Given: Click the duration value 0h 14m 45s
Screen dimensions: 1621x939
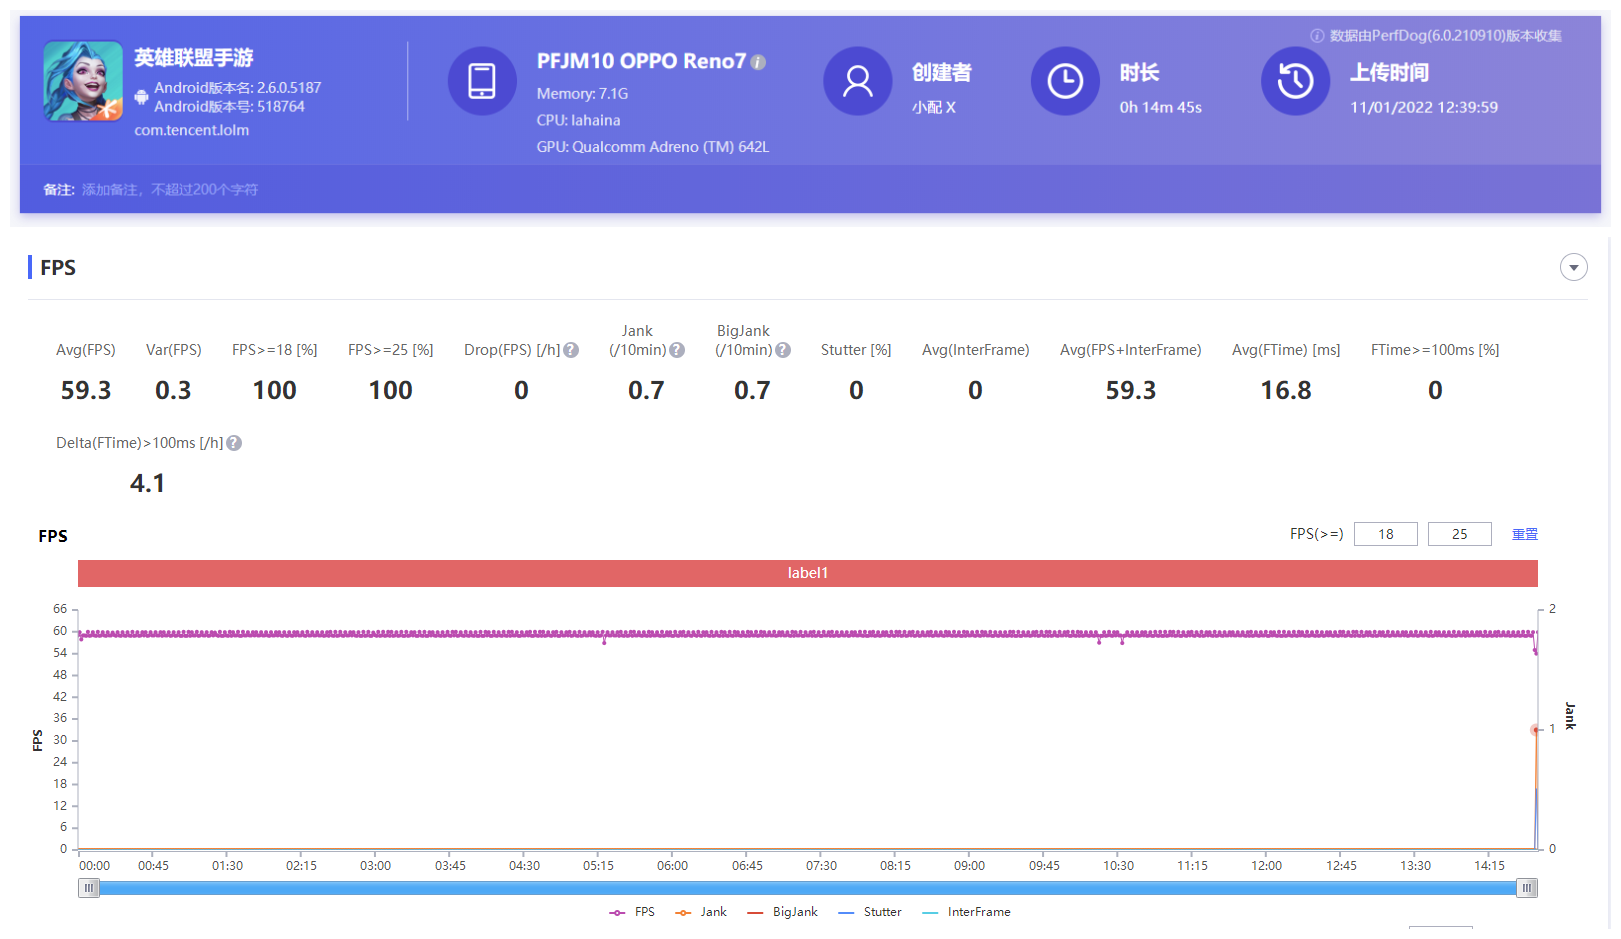Looking at the screenshot, I should (1161, 107).
